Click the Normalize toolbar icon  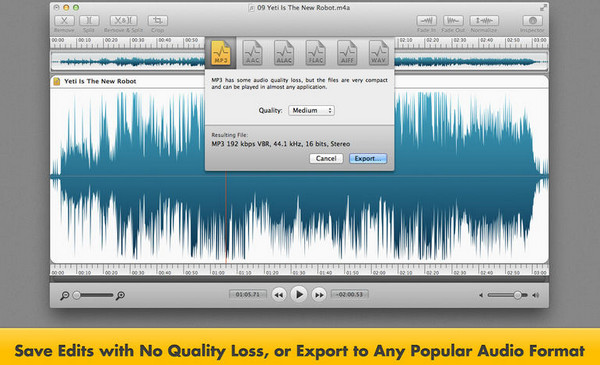coord(484,21)
